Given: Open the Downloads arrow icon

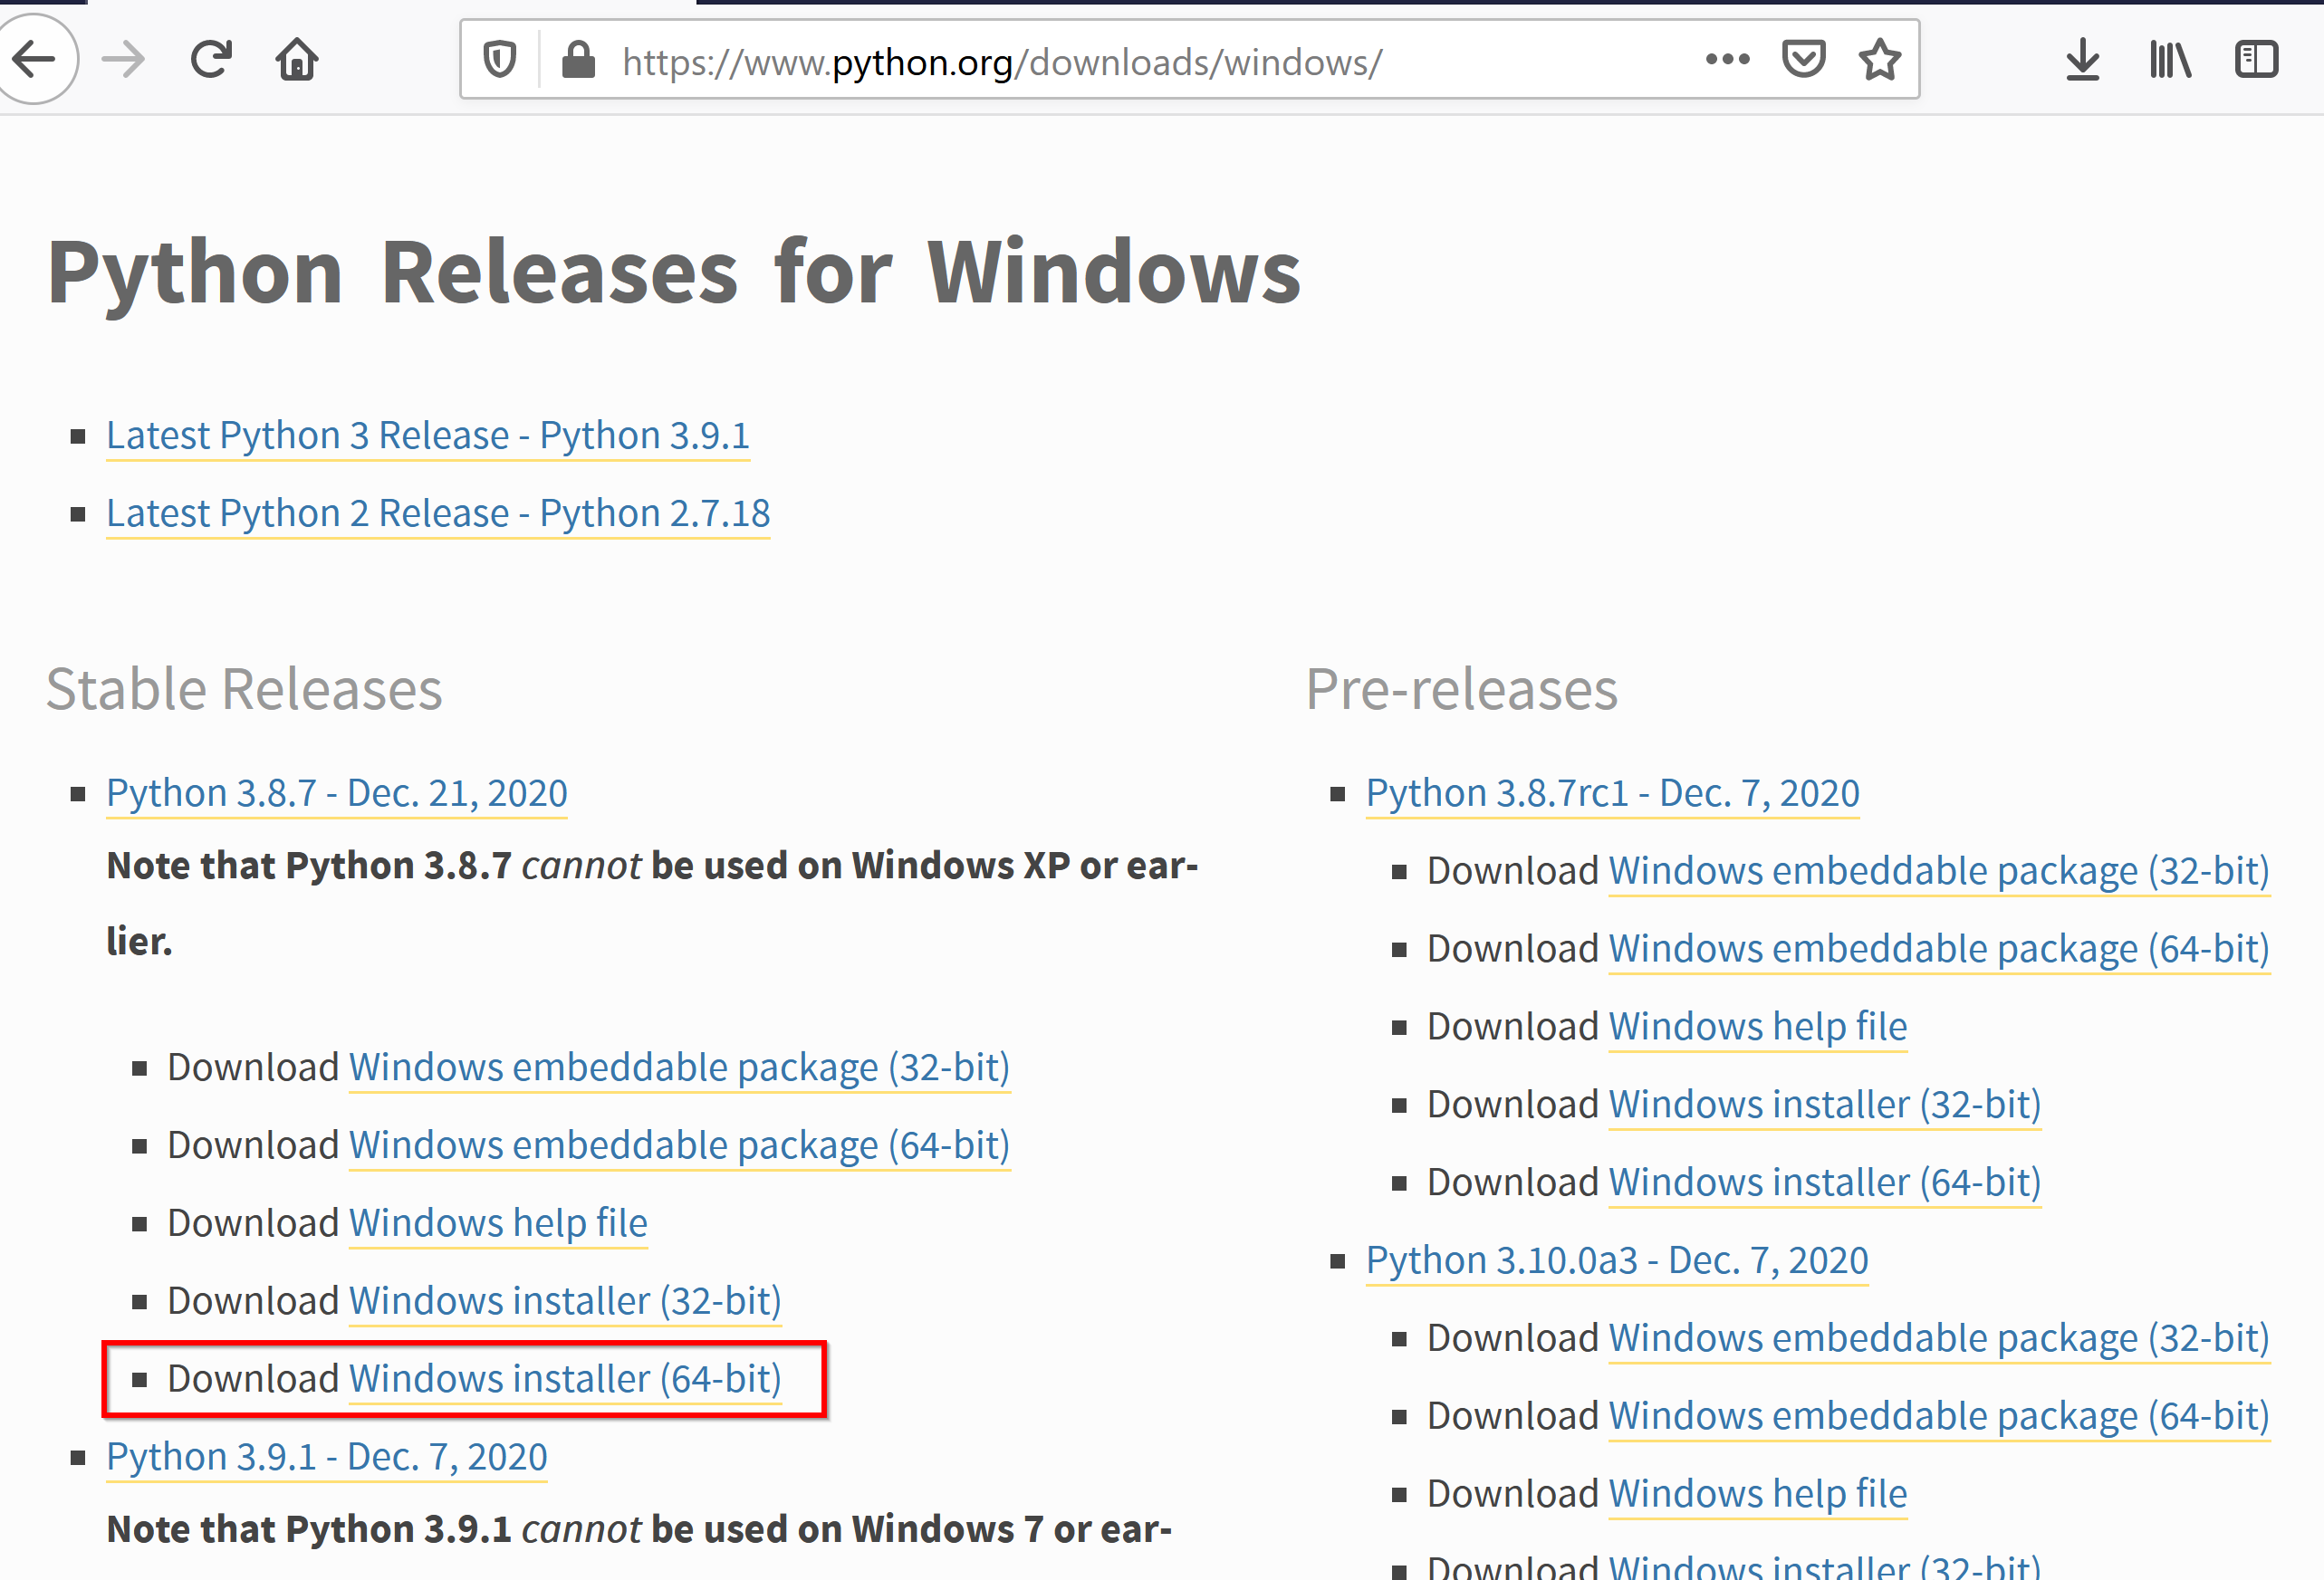Looking at the screenshot, I should (x=2083, y=60).
